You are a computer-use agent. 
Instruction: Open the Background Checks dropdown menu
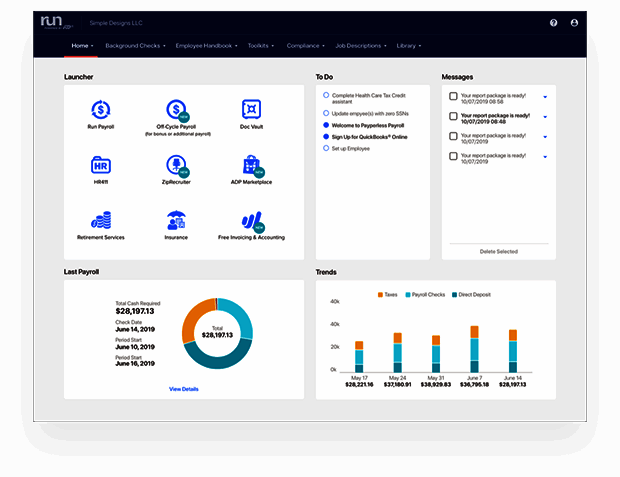[x=136, y=46]
